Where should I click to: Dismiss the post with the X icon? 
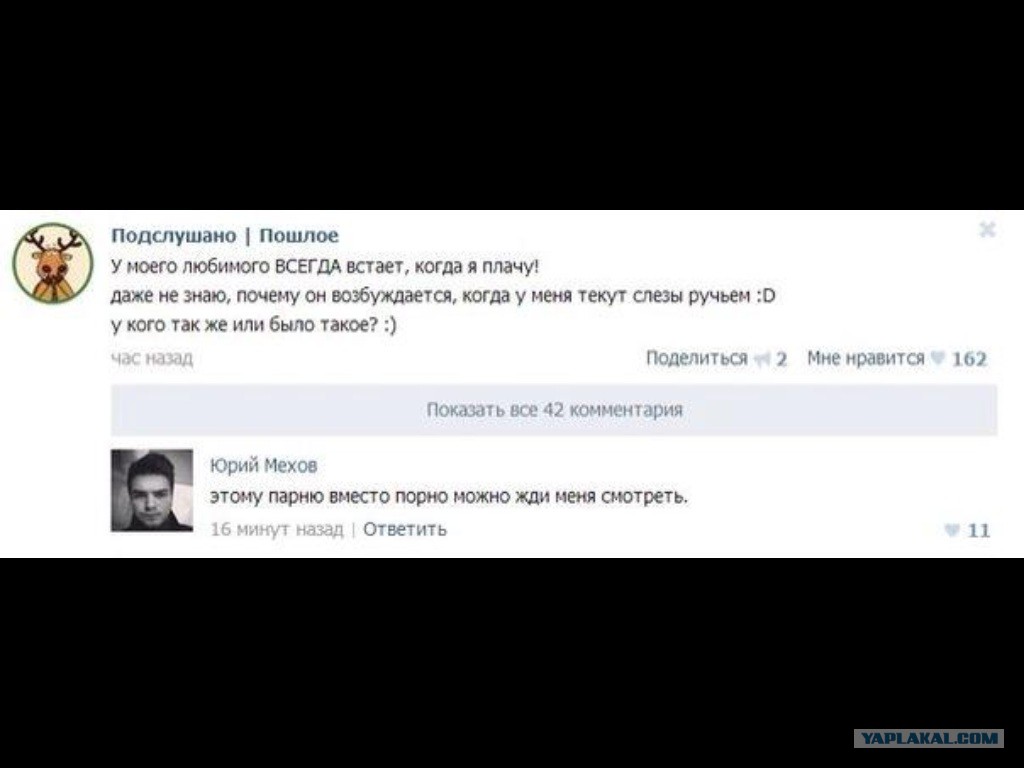pyautogui.click(x=987, y=229)
